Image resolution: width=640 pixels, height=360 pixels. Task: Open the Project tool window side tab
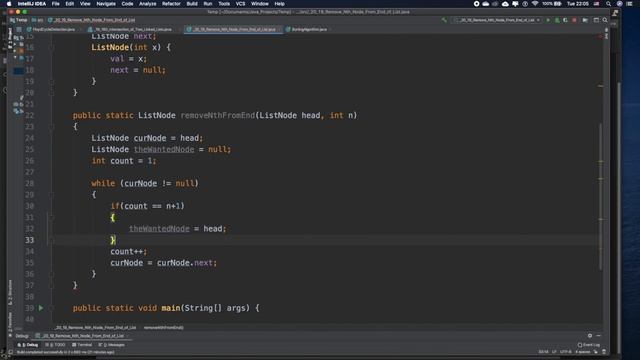pos(10,38)
